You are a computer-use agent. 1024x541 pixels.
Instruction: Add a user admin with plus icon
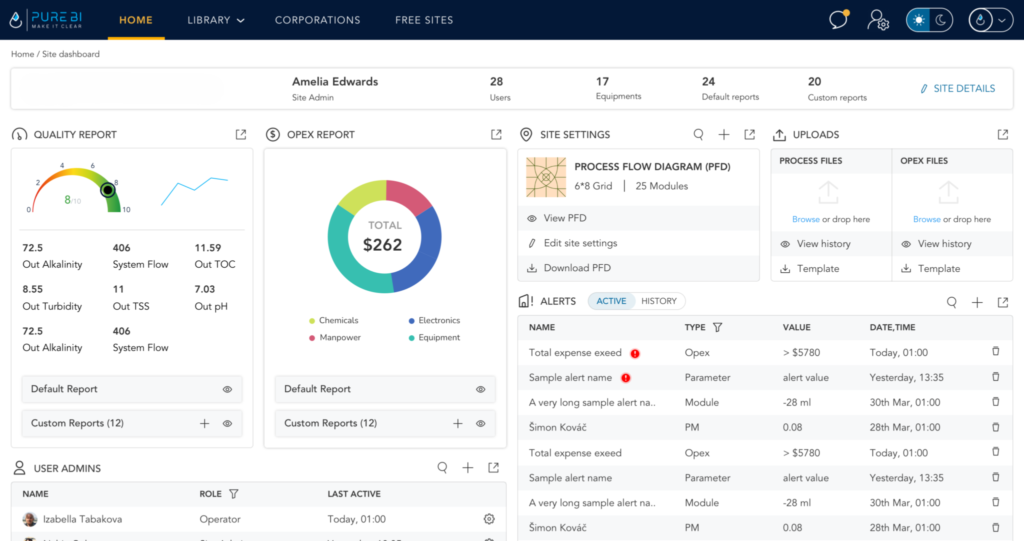coord(467,468)
